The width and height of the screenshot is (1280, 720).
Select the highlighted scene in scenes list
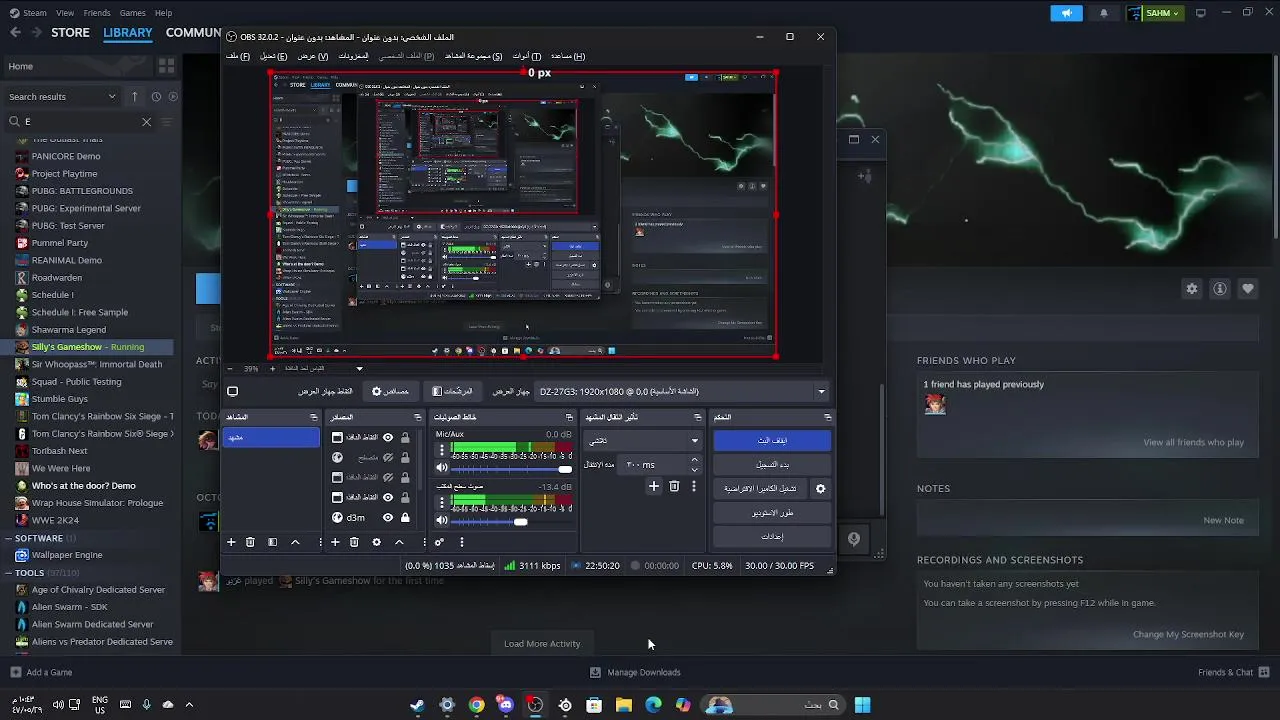pos(271,438)
